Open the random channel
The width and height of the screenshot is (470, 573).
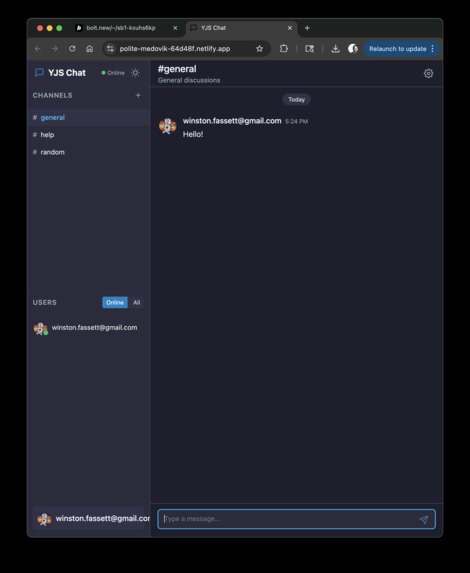88,152
